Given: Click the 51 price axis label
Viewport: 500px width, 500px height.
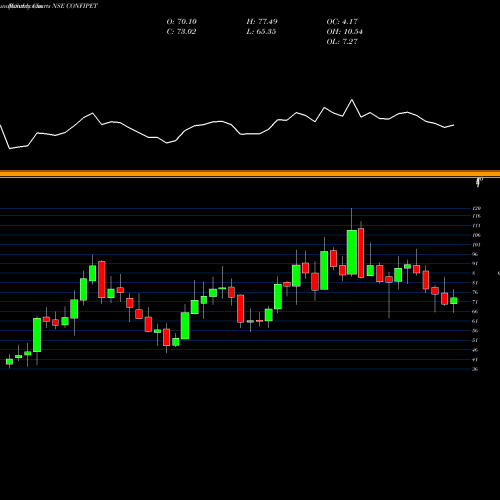Looking at the screenshot, I should [x=475, y=340].
